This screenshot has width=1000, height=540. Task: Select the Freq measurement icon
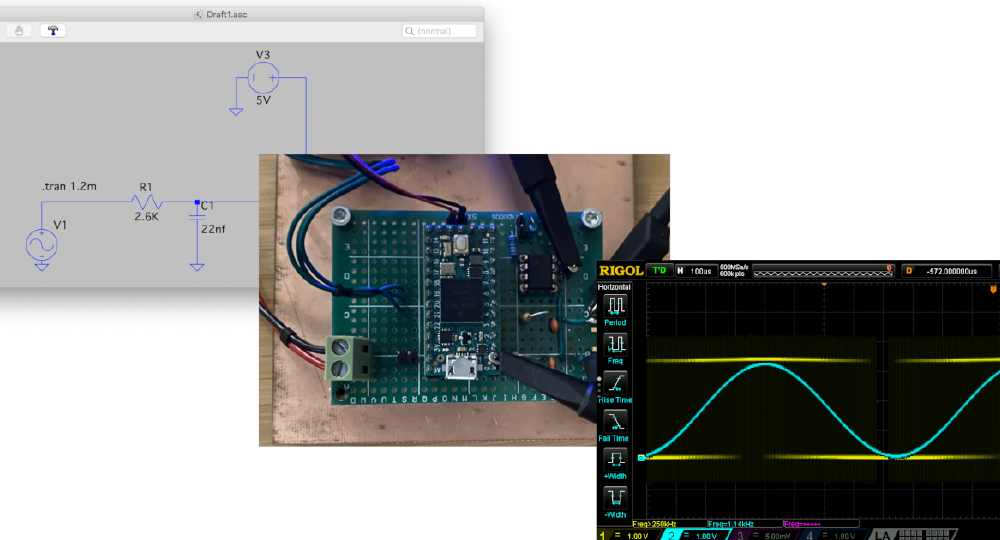coord(616,344)
